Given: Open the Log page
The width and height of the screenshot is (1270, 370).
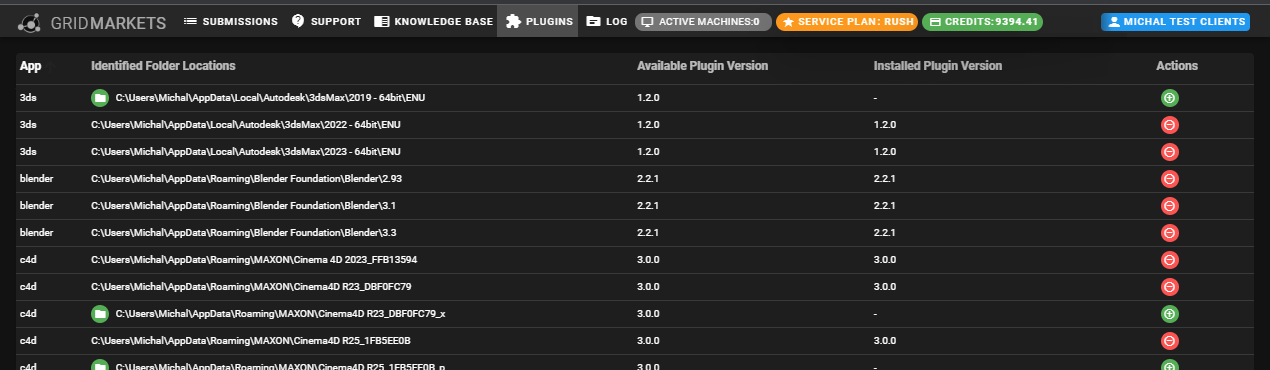Looking at the screenshot, I should tap(606, 21).
